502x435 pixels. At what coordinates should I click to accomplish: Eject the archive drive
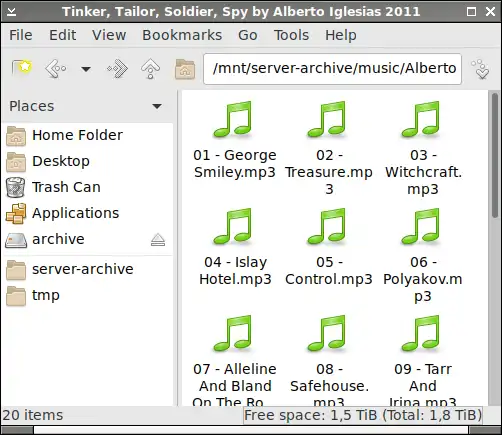tap(158, 240)
